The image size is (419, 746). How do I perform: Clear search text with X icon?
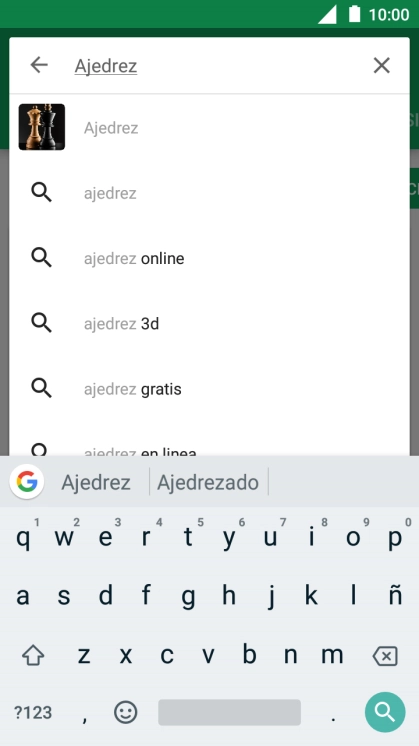tap(381, 66)
